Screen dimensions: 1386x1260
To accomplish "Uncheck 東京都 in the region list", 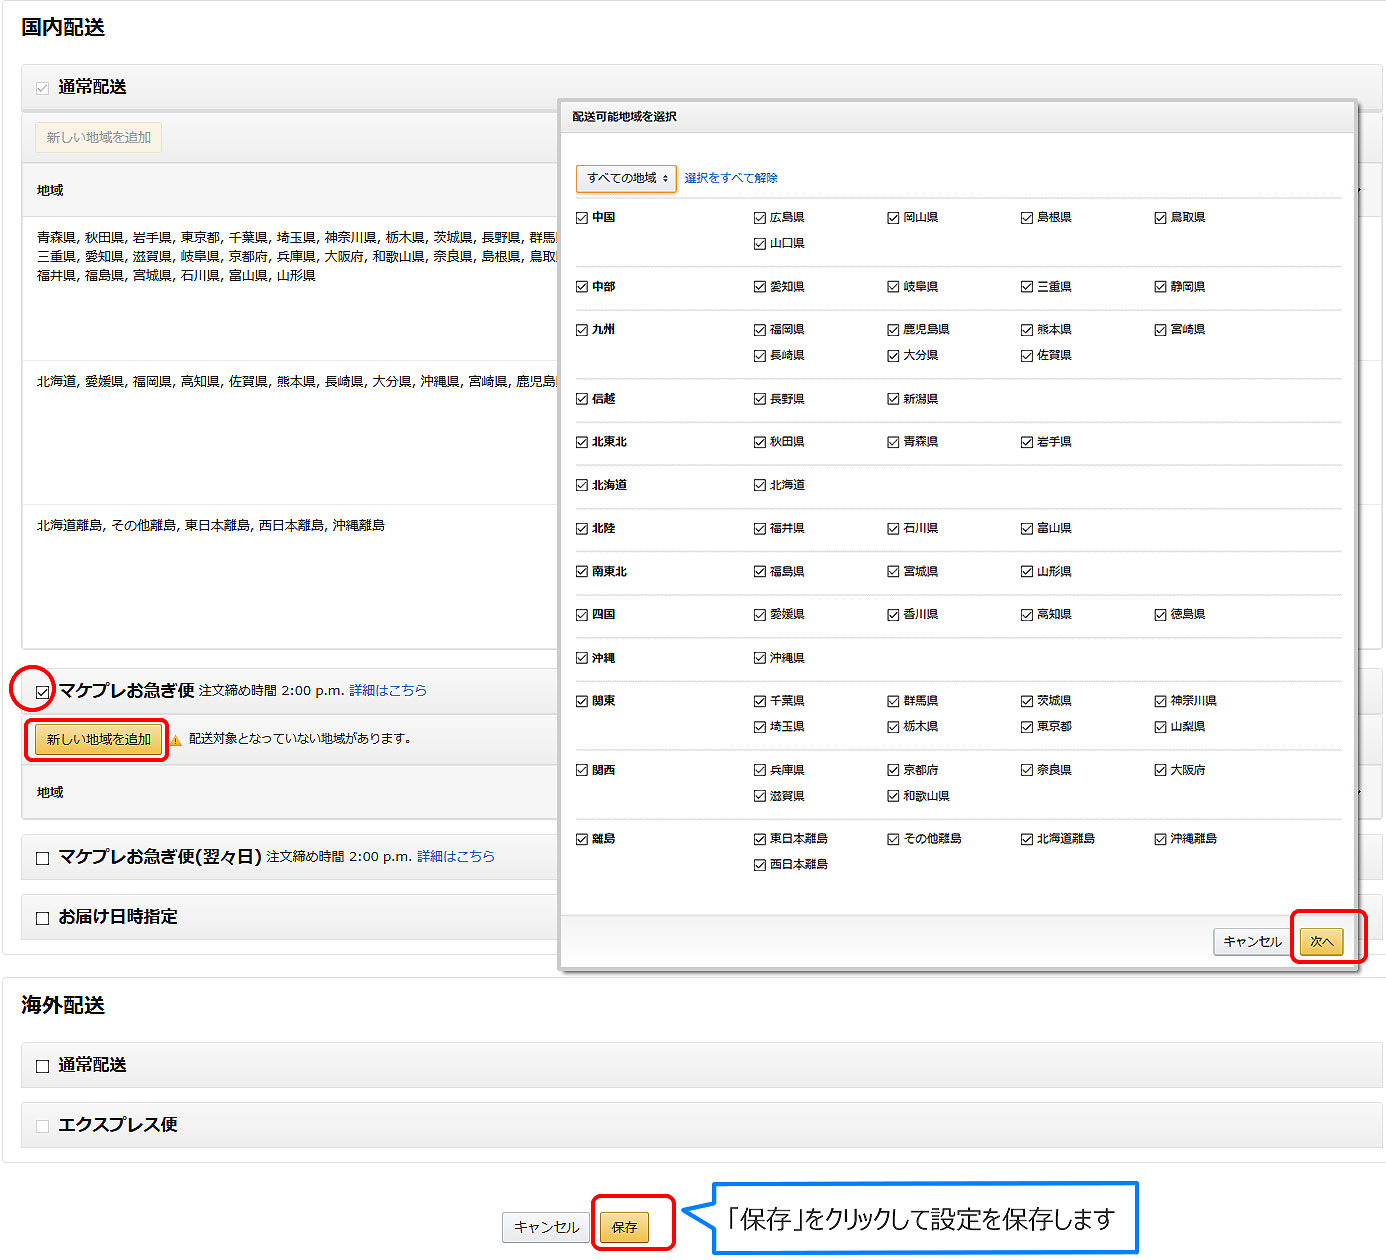I will tap(1027, 727).
